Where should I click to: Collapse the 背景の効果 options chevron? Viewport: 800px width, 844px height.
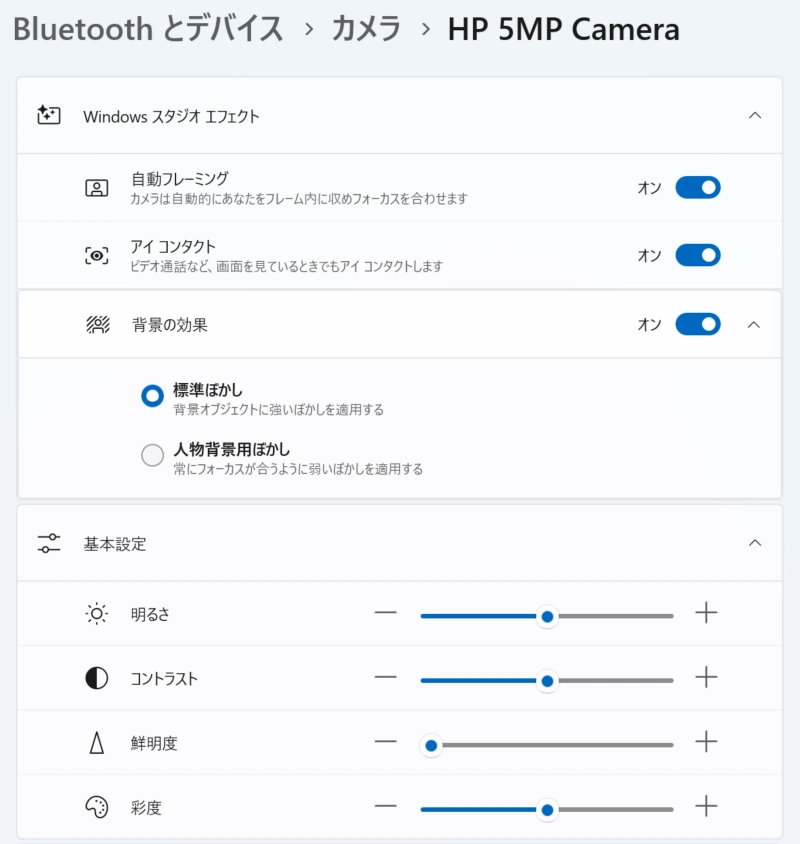click(x=754, y=325)
